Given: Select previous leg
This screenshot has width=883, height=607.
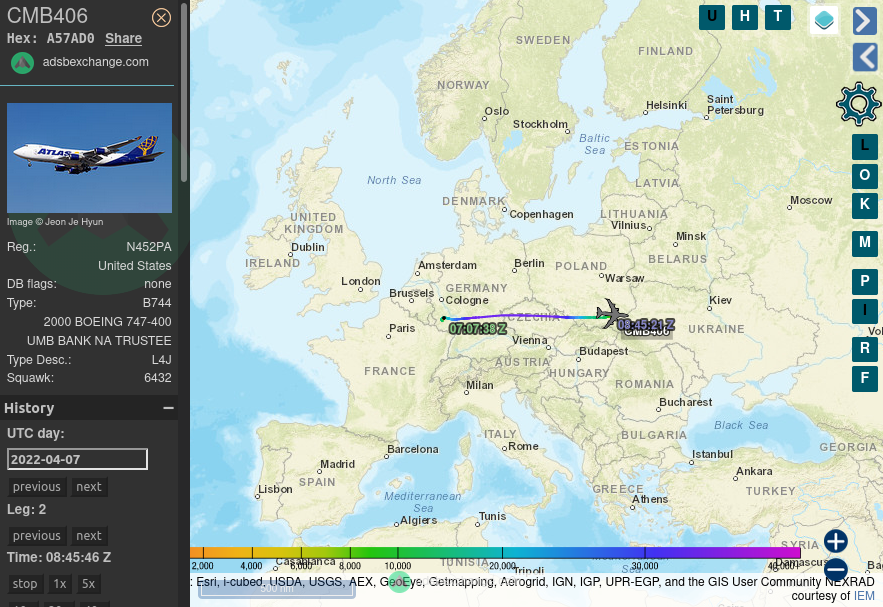Looking at the screenshot, I should 37,535.
